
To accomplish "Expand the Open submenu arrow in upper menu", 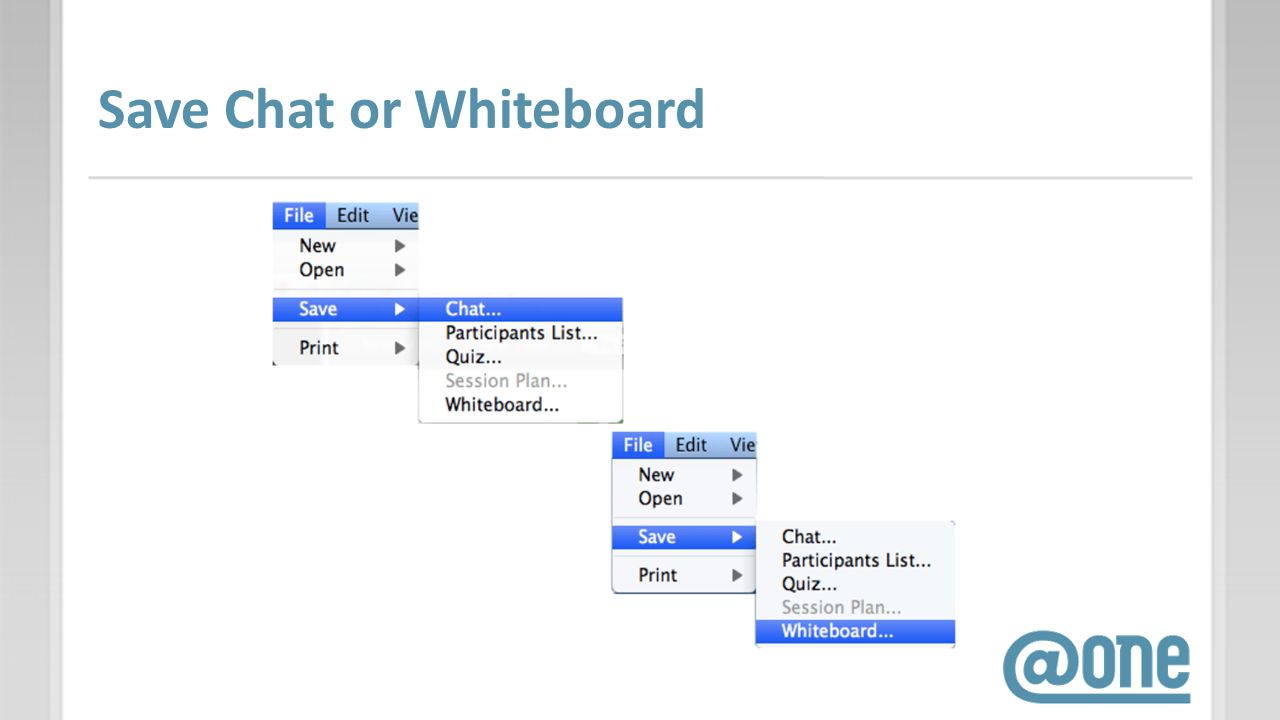I will [400, 270].
